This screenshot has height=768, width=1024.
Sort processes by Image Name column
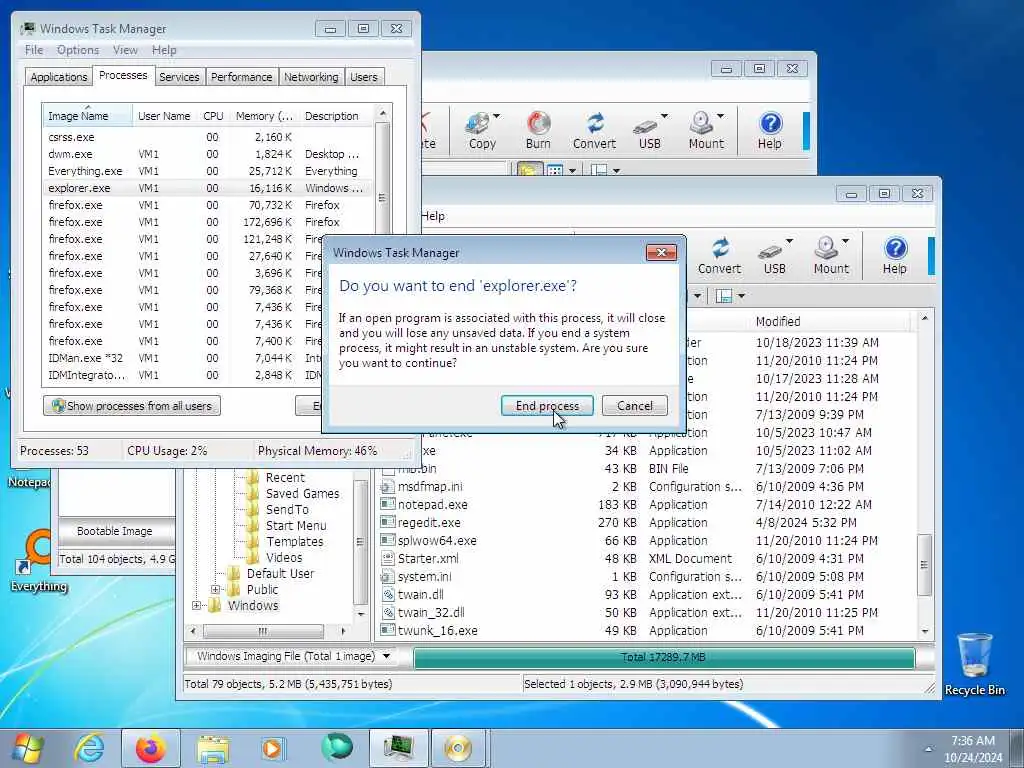[87, 116]
